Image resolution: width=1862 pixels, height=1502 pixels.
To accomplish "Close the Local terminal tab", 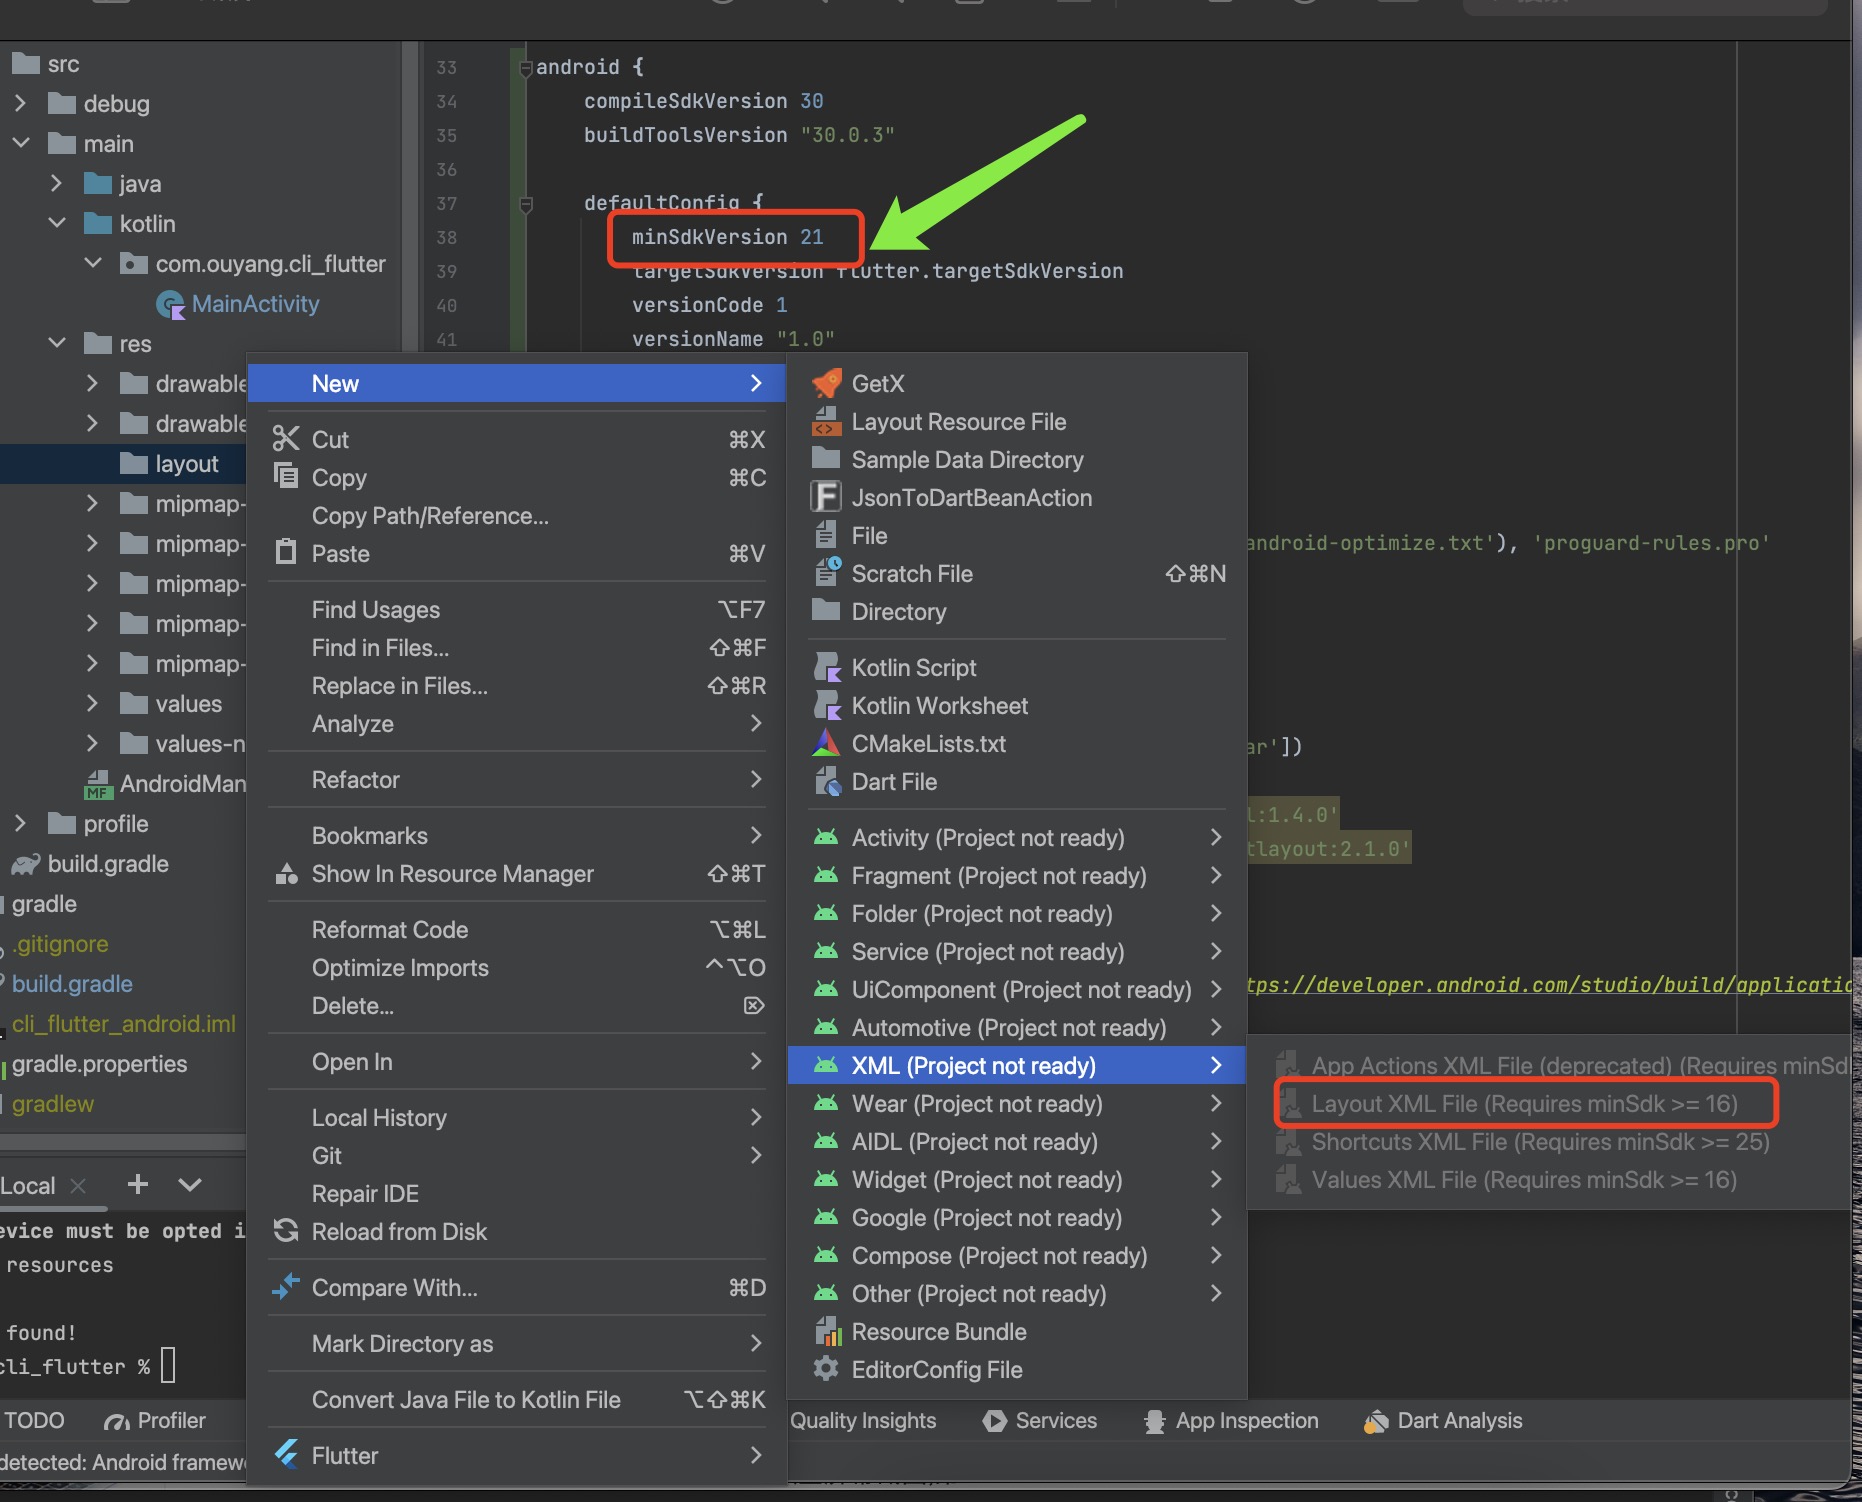I will point(78,1186).
